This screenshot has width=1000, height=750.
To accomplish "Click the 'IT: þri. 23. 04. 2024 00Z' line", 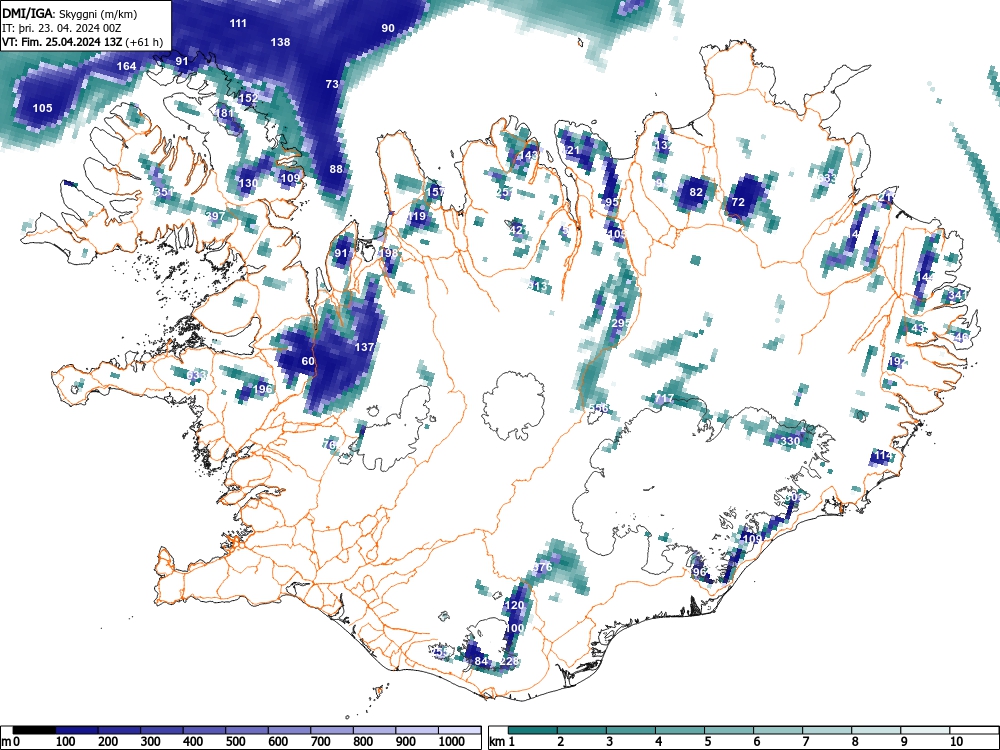I will point(61,28).
